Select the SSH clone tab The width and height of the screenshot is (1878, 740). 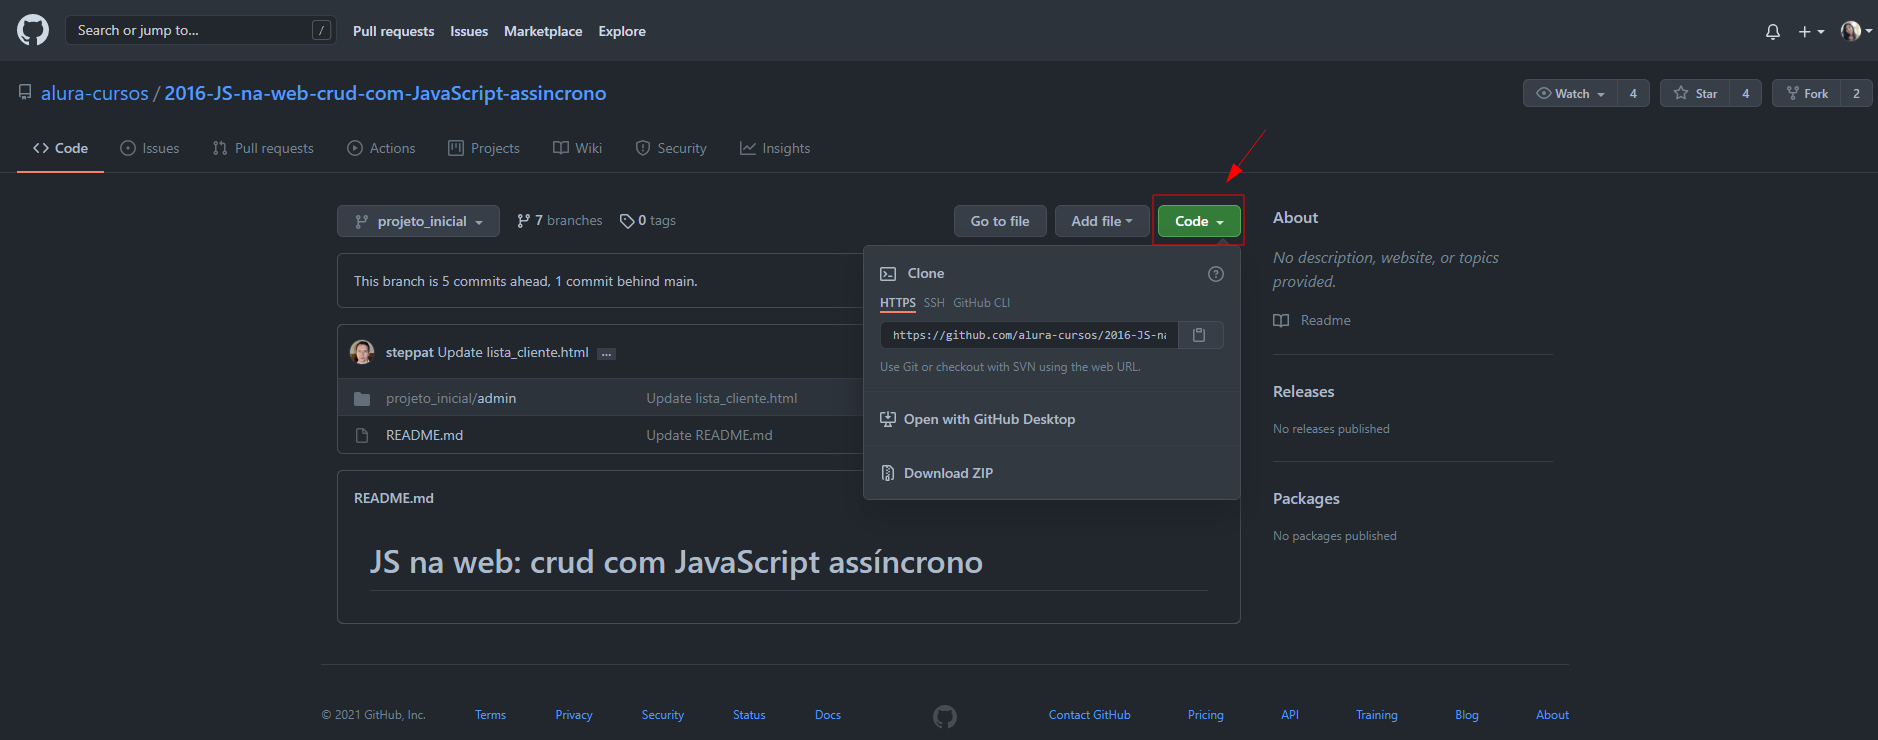coord(934,303)
